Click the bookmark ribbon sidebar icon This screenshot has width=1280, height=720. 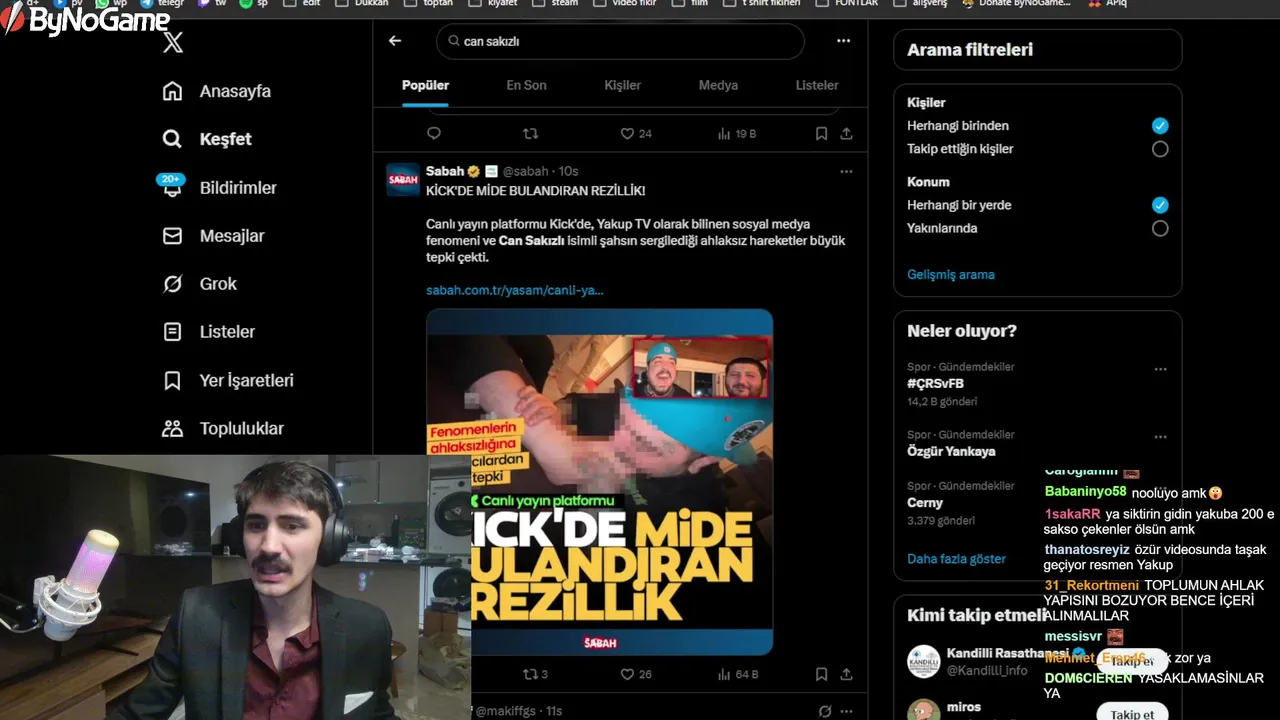point(172,380)
